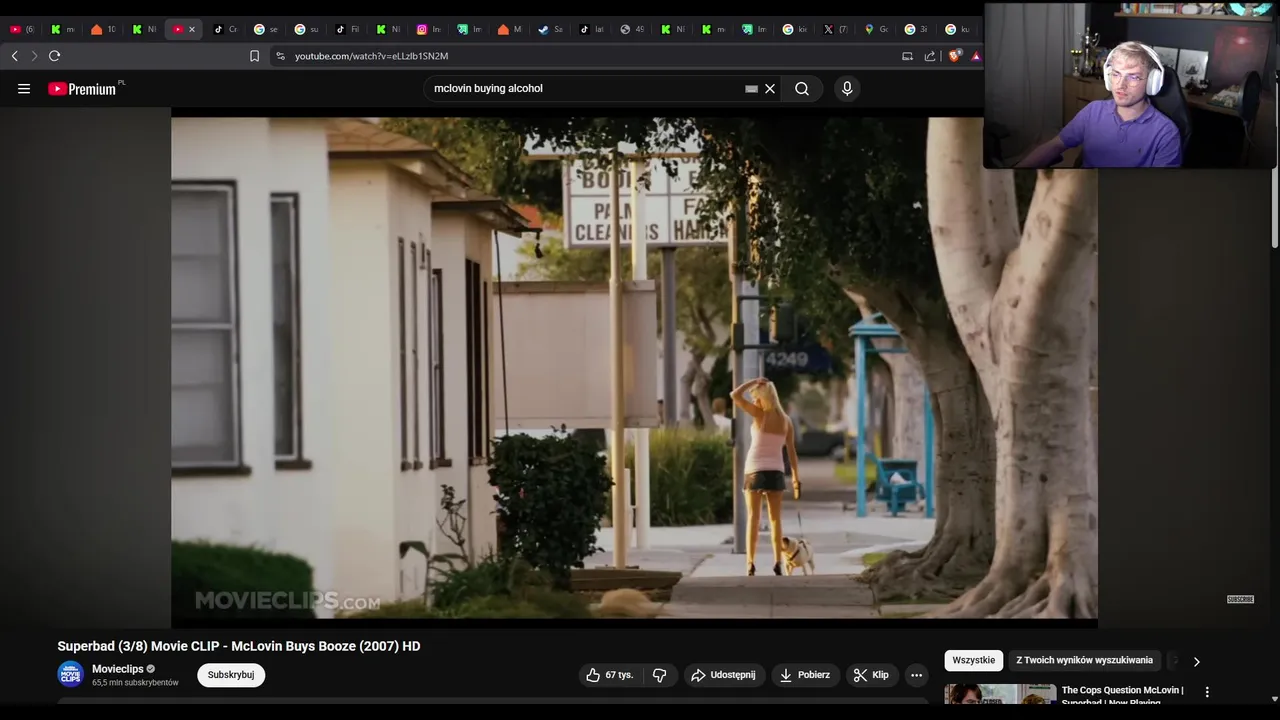Start voice search with microphone

(x=847, y=89)
